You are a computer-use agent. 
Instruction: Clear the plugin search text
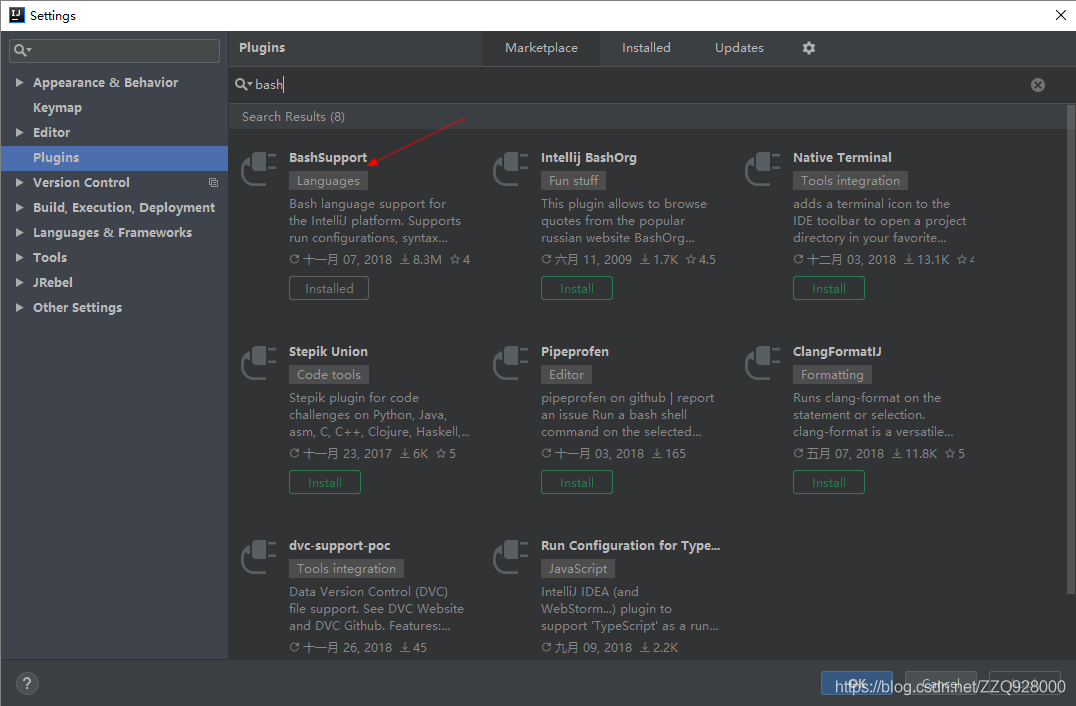(1038, 84)
